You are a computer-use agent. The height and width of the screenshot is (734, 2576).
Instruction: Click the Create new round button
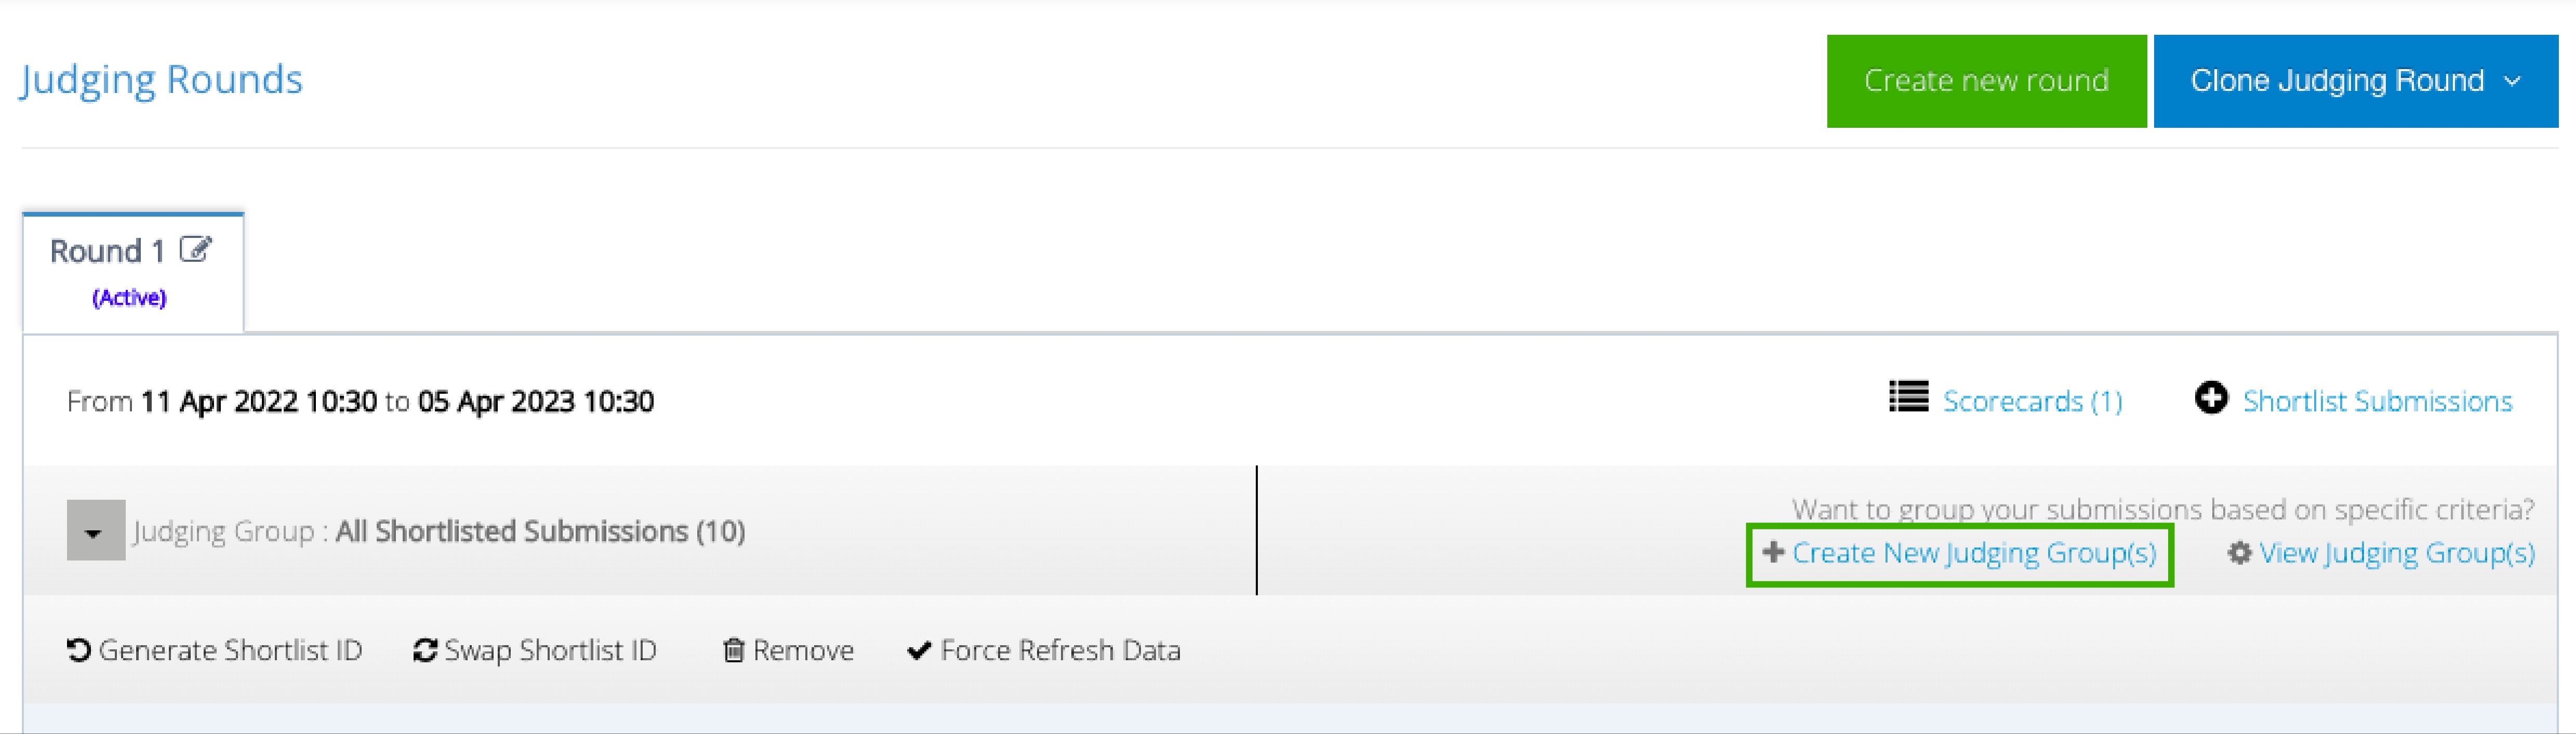coord(1986,81)
